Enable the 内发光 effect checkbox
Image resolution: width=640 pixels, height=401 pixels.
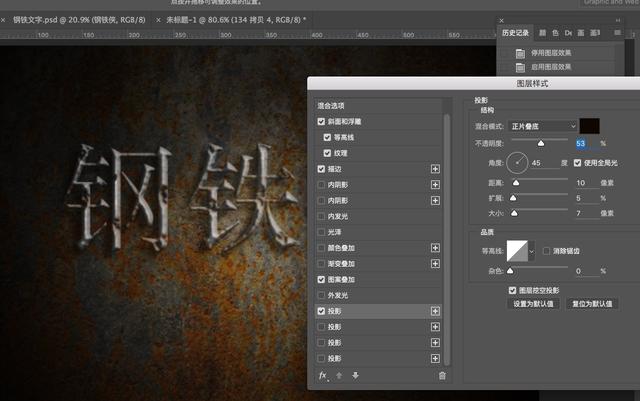[321, 216]
